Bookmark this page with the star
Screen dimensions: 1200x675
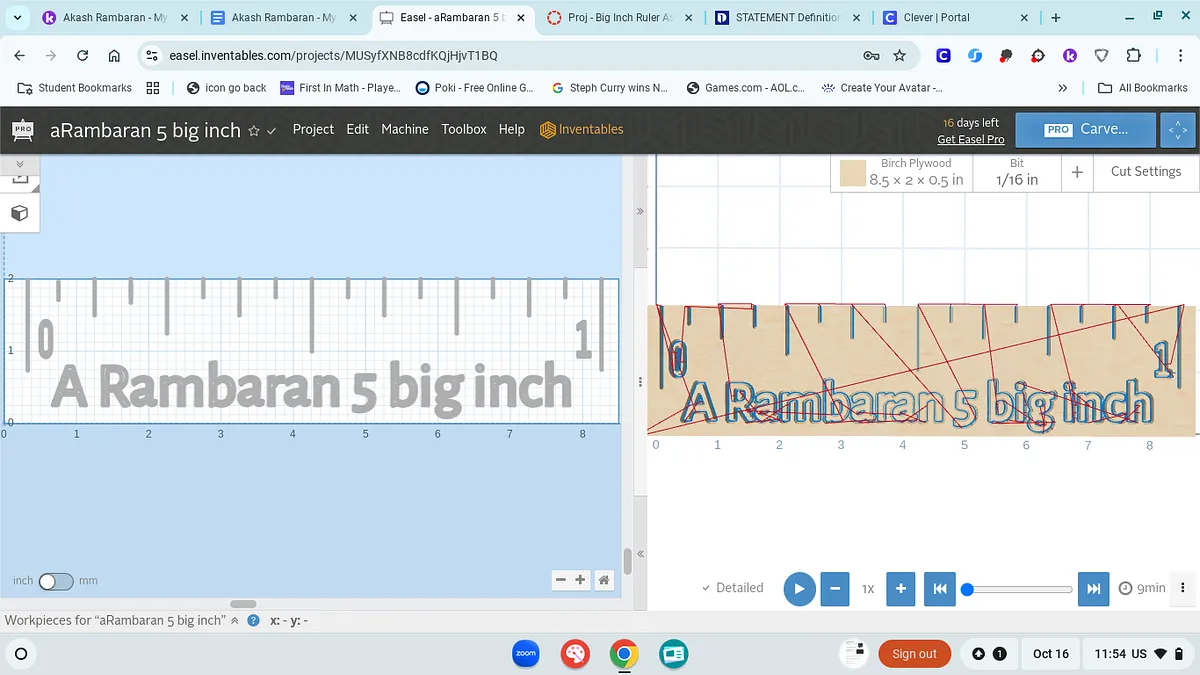(x=899, y=56)
